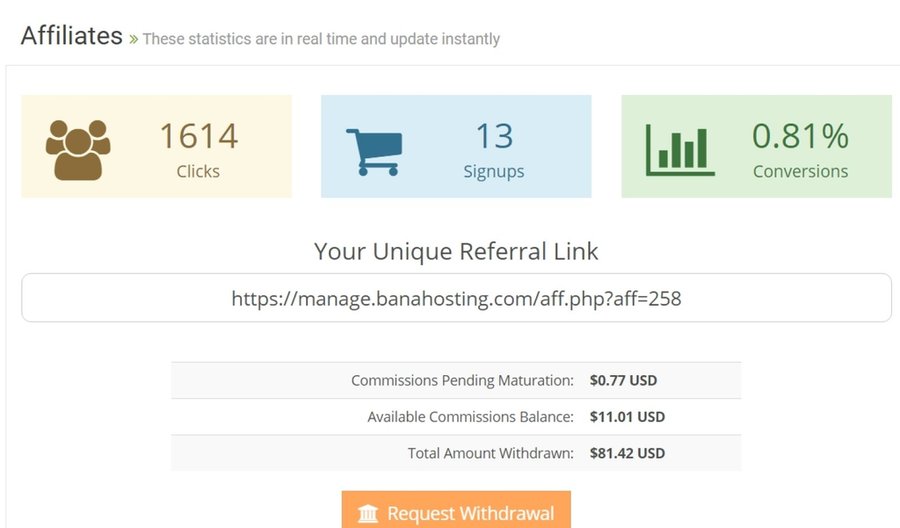Click the Affiliates page heading
900x528 pixels.
(x=71, y=36)
